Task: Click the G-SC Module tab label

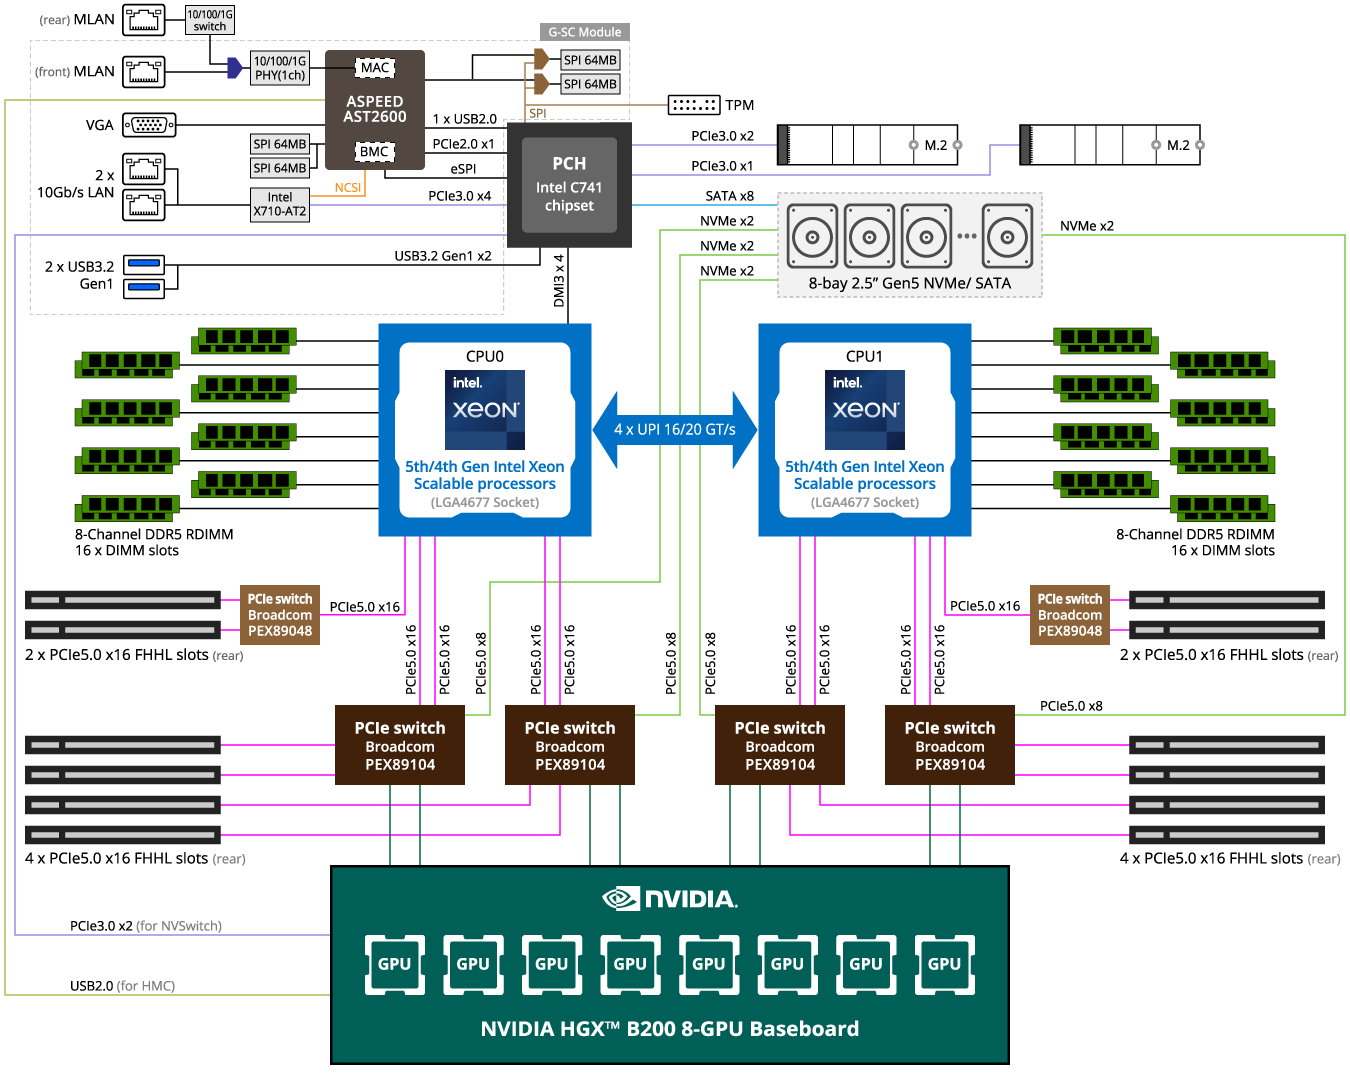Action: [x=585, y=32]
